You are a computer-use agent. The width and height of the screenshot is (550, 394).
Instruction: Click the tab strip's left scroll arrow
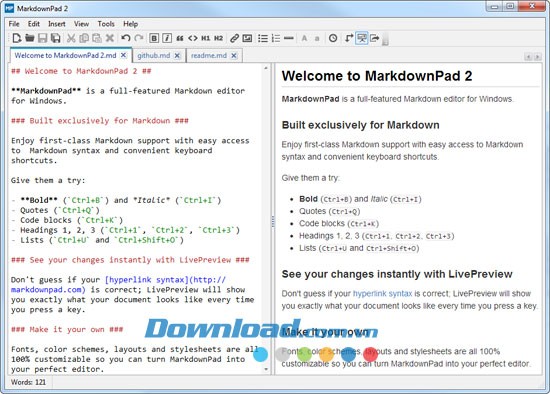528,56
